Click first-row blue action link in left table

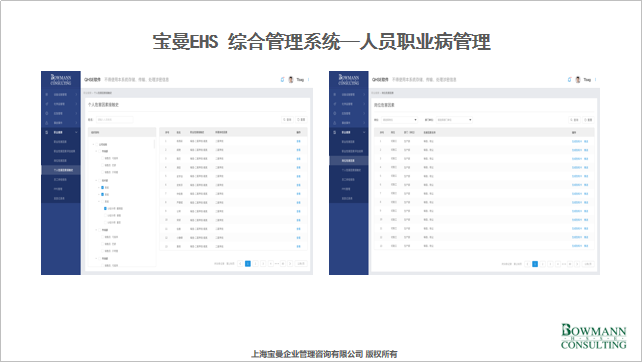coord(299,141)
